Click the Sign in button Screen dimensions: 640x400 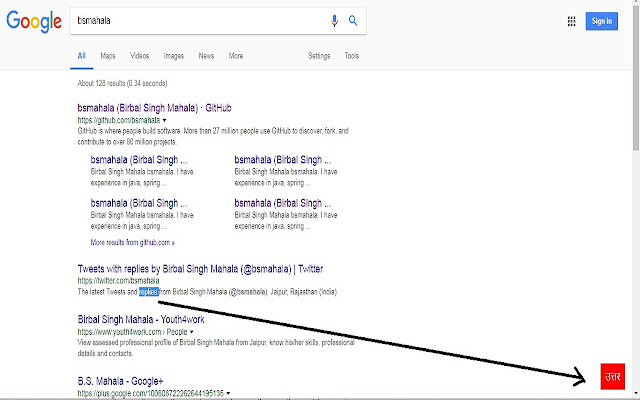pyautogui.click(x=602, y=21)
